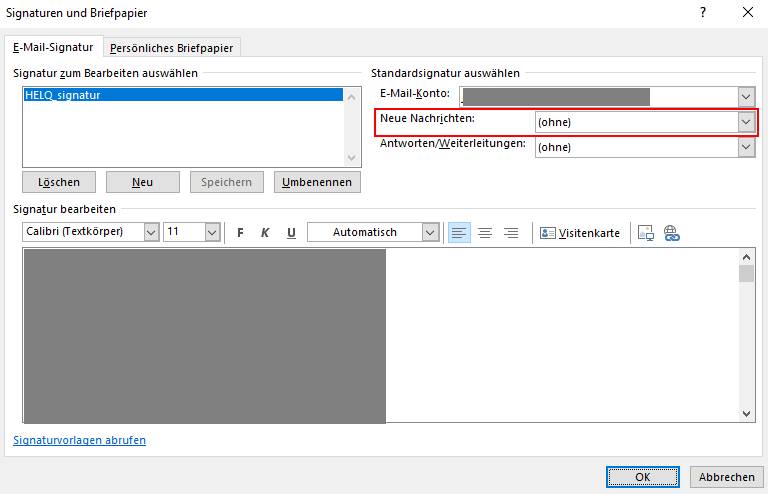Select the E-Mail-Signatur tab
768x494 pixels.
(x=53, y=47)
